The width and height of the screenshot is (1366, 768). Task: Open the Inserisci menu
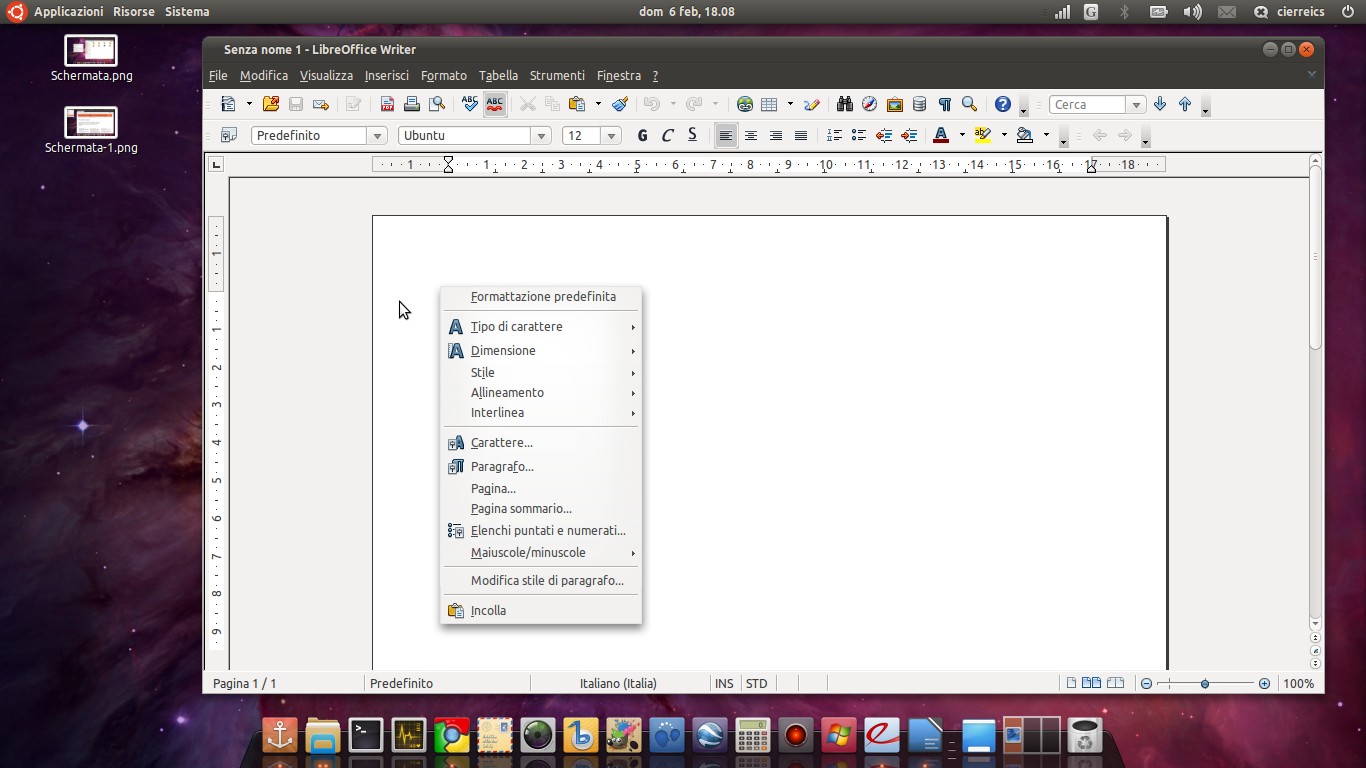pyautogui.click(x=387, y=76)
